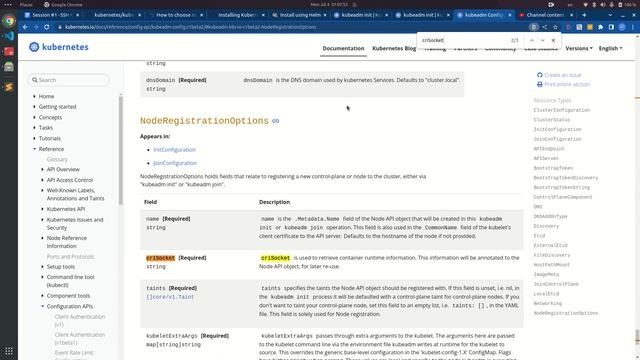Launch VS Code from the dock
The width and height of the screenshot is (640, 360).
tap(9, 36)
